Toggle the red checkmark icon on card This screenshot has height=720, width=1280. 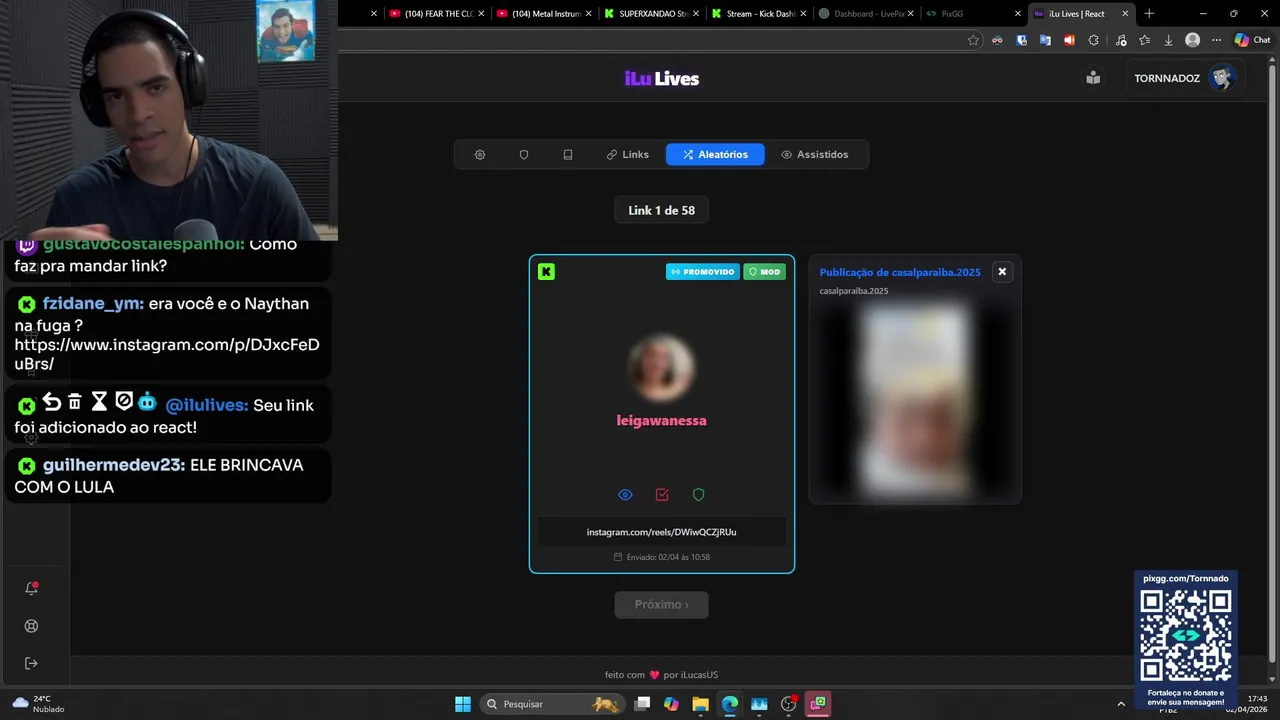pos(662,495)
